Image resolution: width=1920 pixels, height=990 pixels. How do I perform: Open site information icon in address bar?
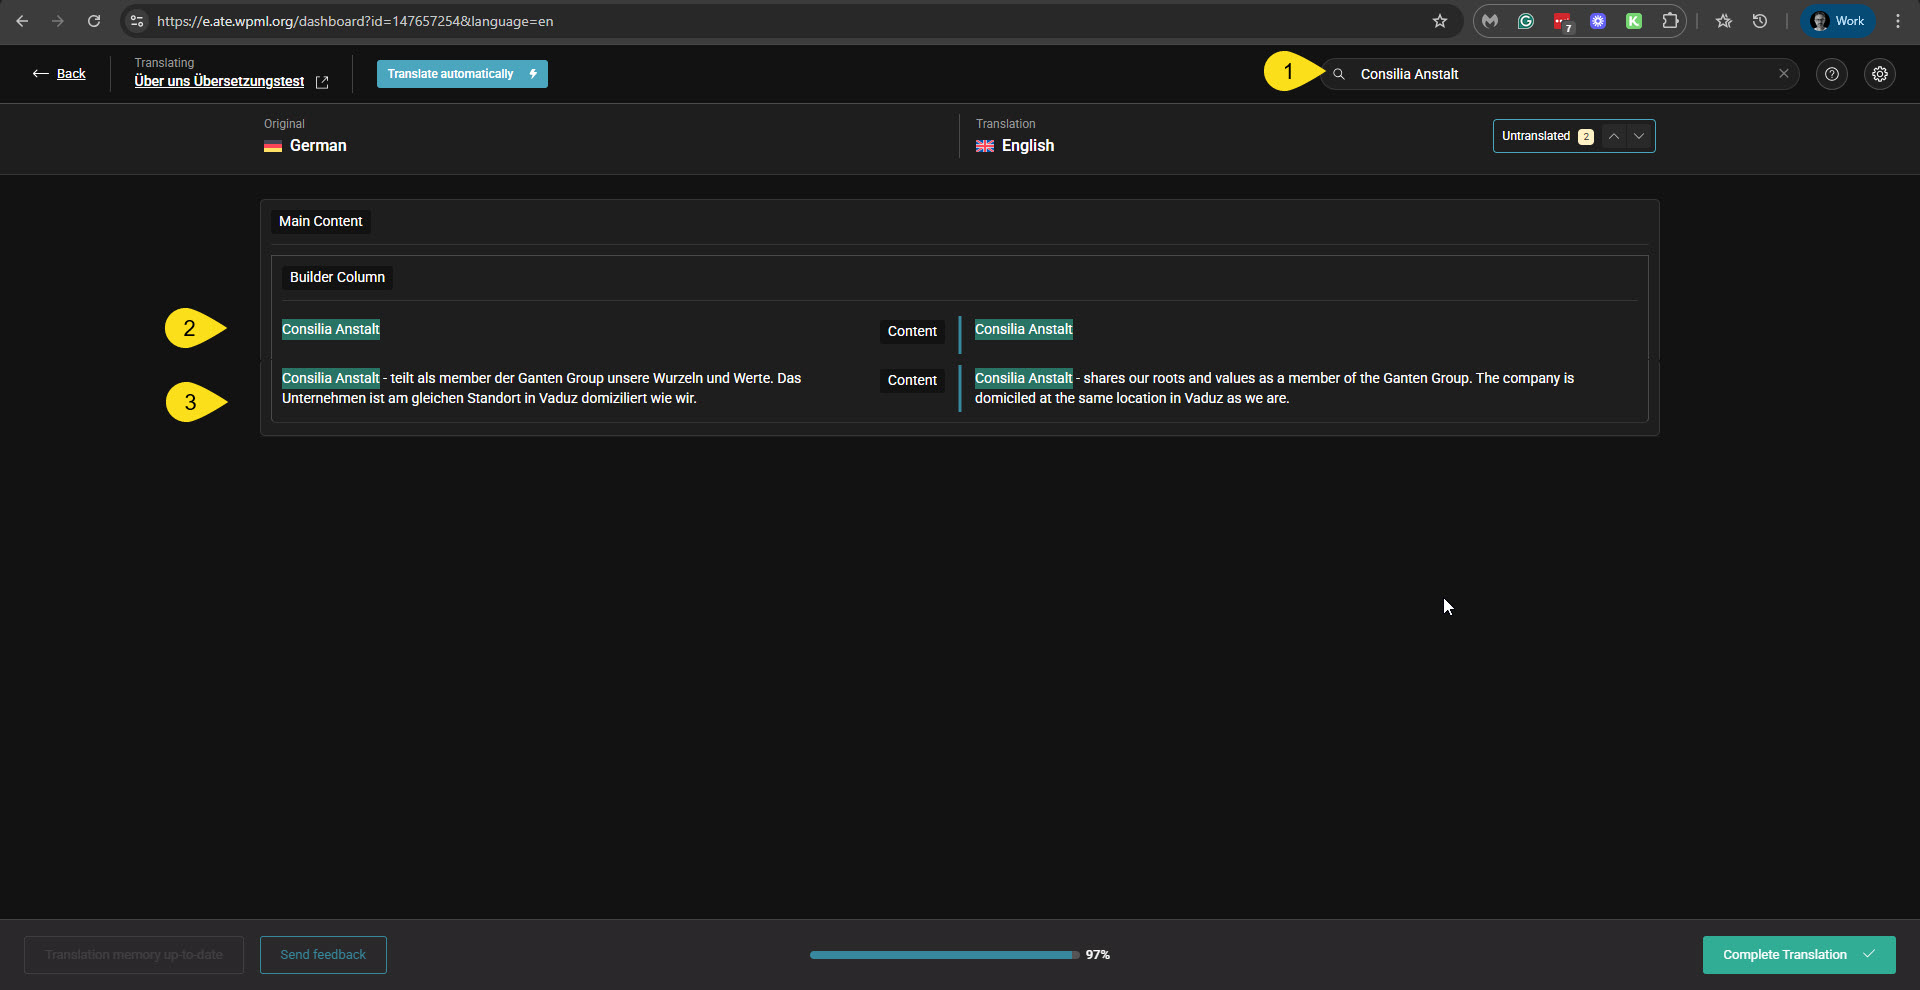[x=137, y=21]
